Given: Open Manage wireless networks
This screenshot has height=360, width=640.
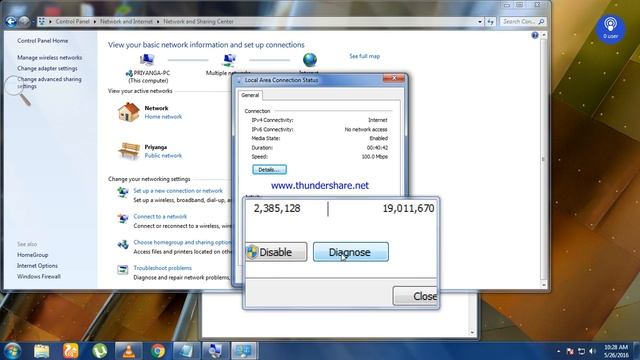Looking at the screenshot, I should [x=49, y=58].
